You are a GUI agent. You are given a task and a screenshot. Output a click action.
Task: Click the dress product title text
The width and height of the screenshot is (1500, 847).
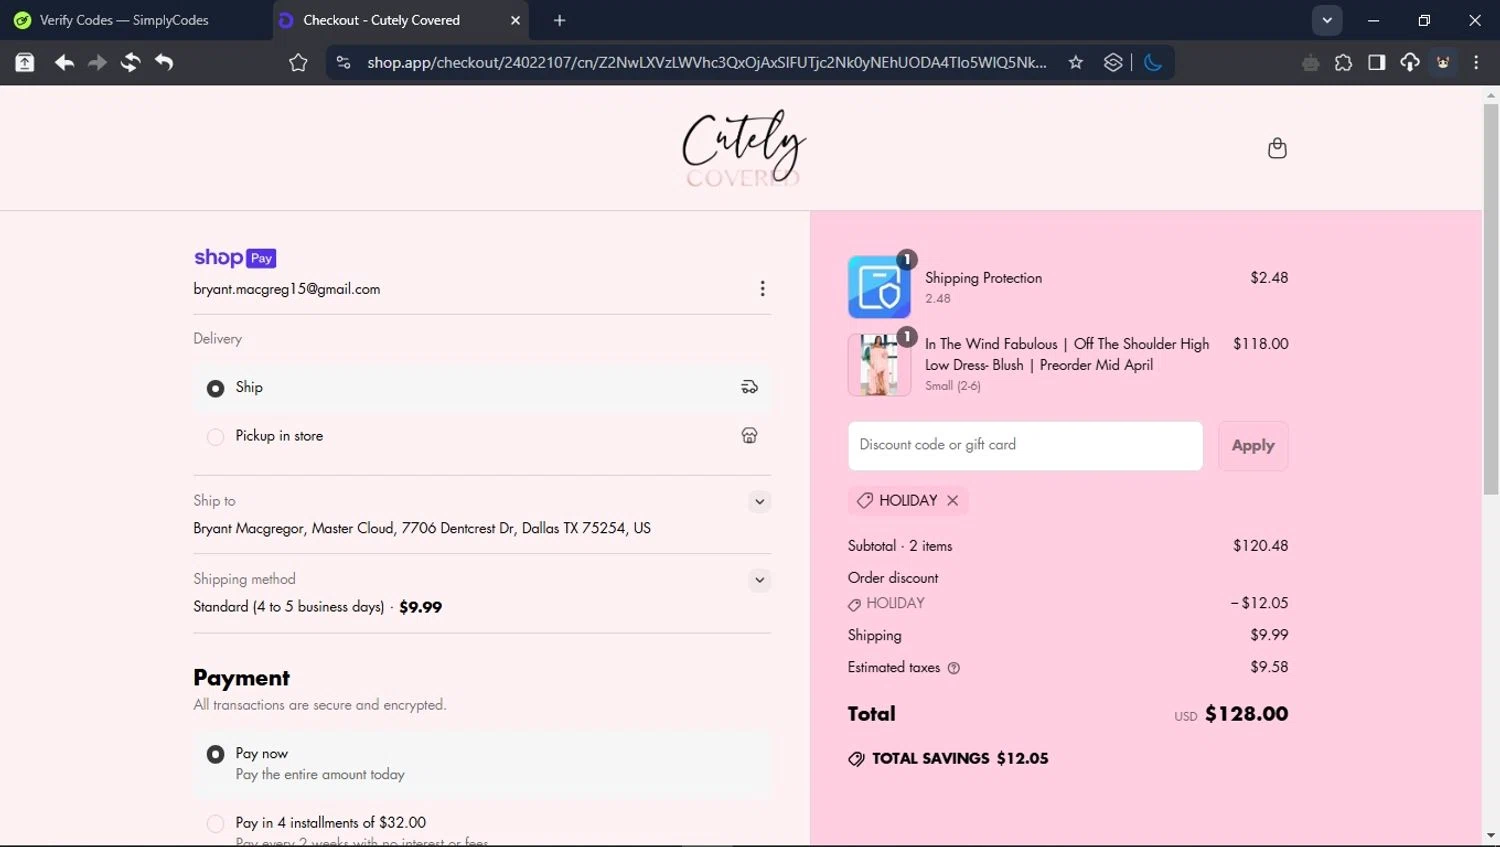[x=1067, y=354]
